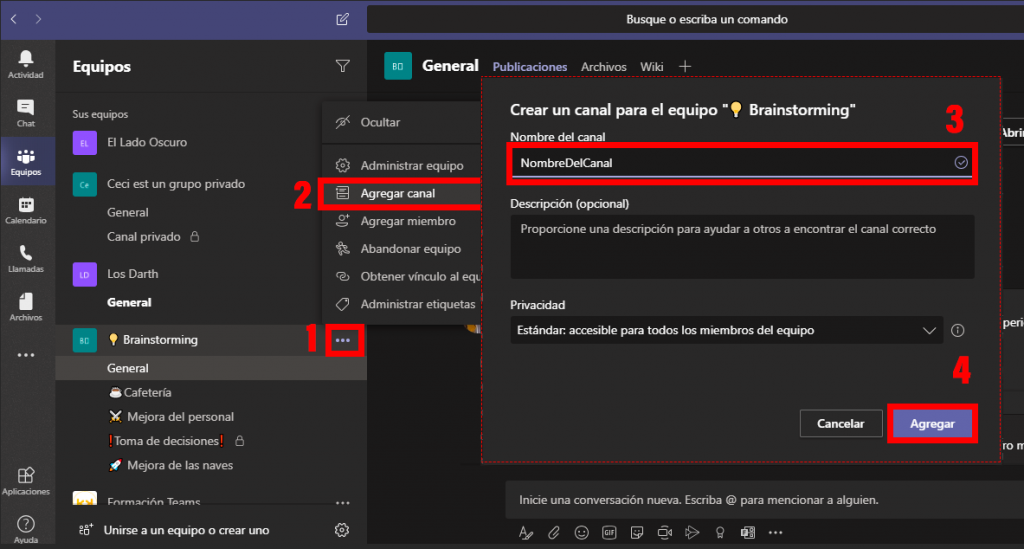The image size is (1024, 549).
Task: Click the Nombre del canal field
Action: (730, 162)
